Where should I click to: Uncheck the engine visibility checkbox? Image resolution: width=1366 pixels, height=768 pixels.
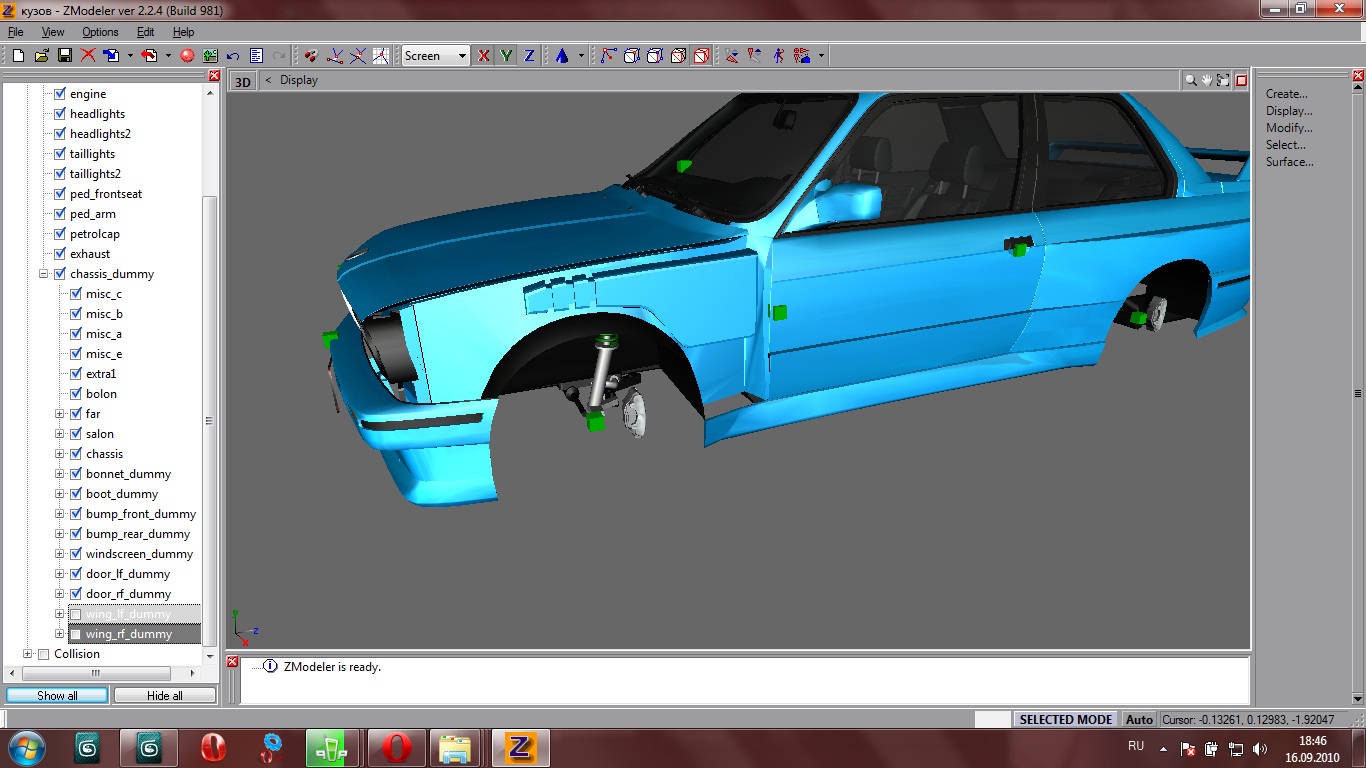click(59, 94)
